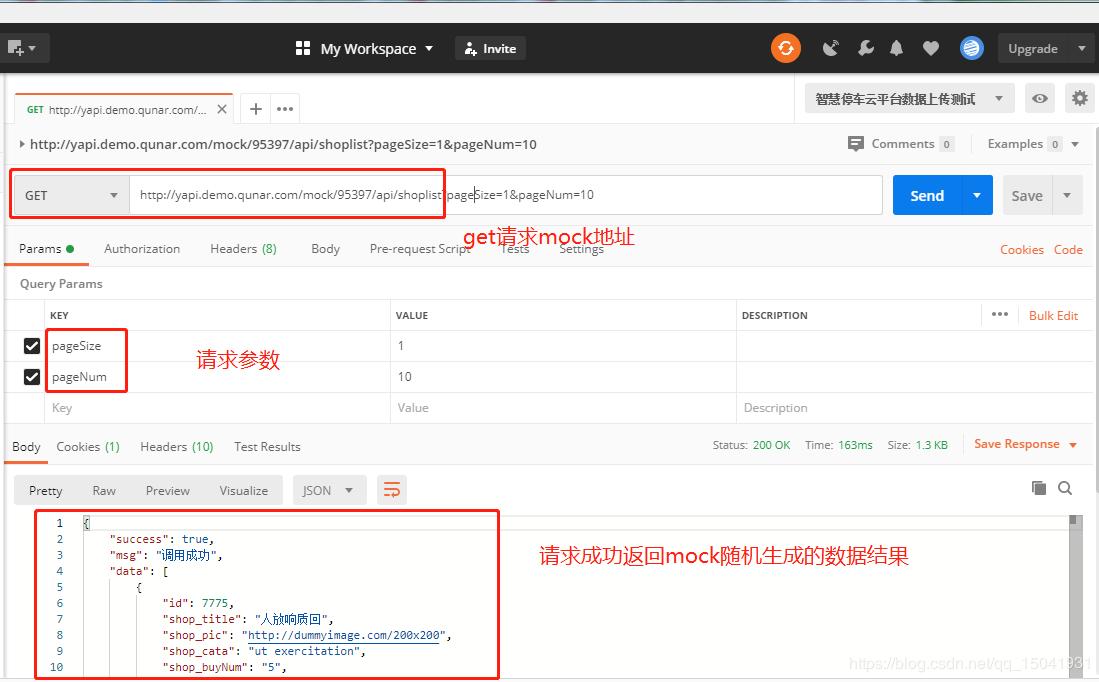This screenshot has width=1099, height=682.
Task: Open the Sync icon in the header
Action: pyautogui.click(x=786, y=47)
